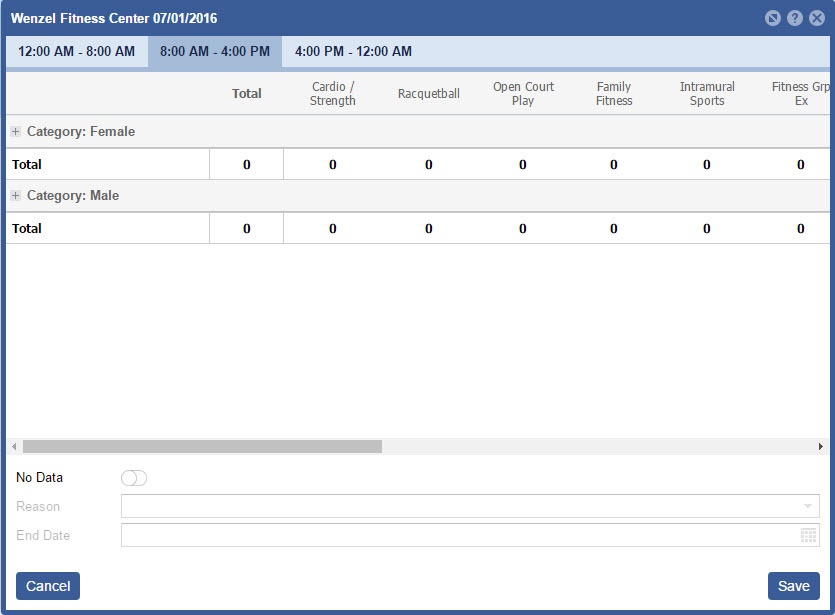
Task: Click the help question mark icon
Action: coord(795,18)
